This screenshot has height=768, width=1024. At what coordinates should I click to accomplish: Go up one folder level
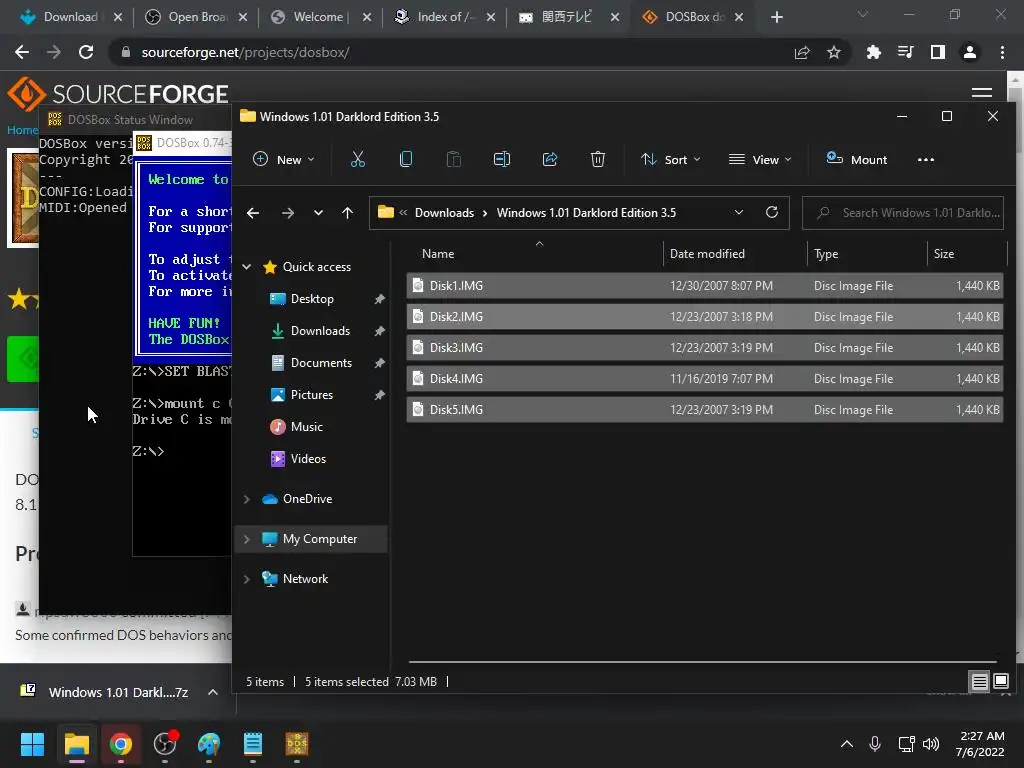(347, 213)
